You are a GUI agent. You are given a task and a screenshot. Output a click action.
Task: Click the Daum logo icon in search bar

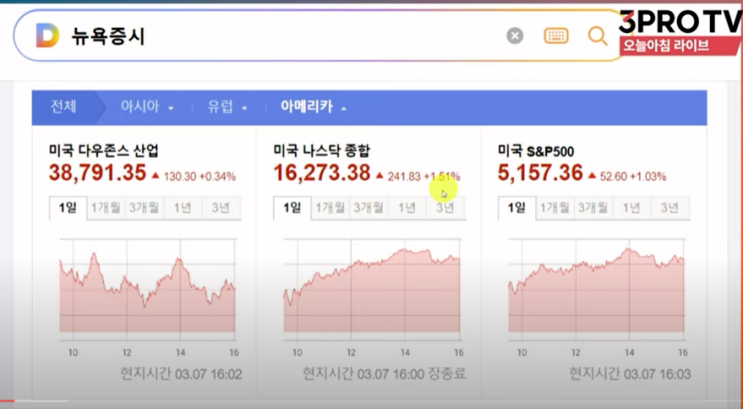[47, 36]
